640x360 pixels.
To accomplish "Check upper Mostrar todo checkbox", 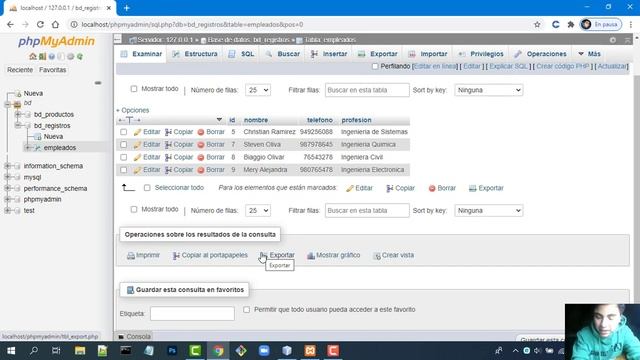I will (134, 89).
